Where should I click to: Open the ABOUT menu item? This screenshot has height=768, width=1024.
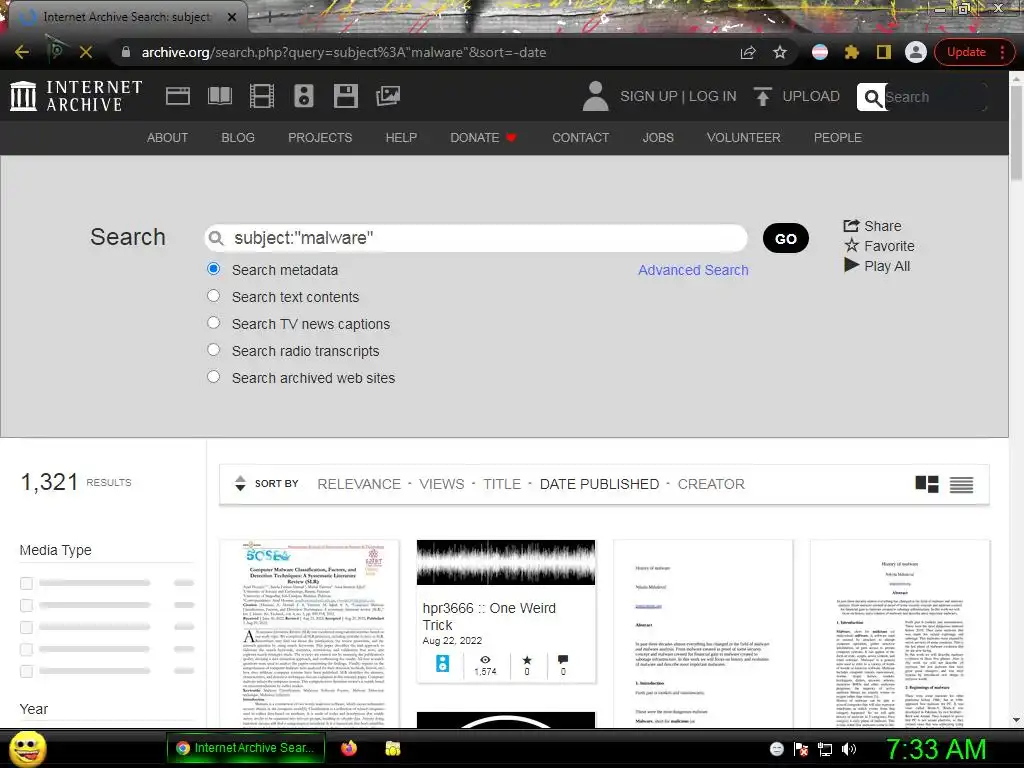167,138
